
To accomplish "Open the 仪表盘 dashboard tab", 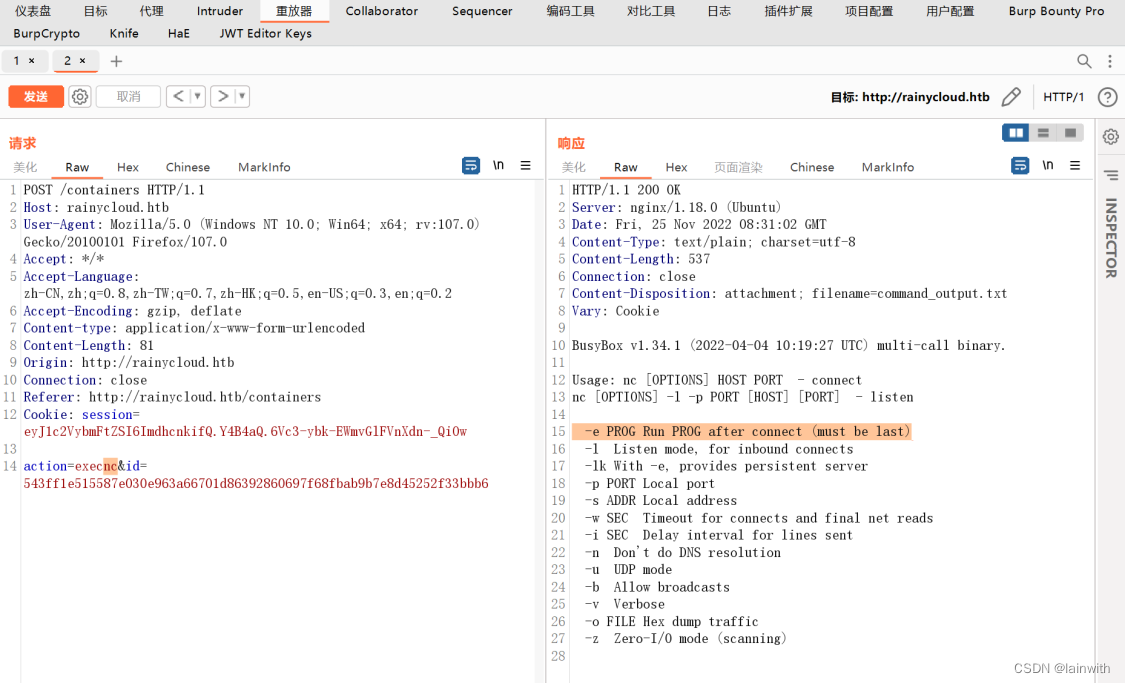I will click(33, 11).
